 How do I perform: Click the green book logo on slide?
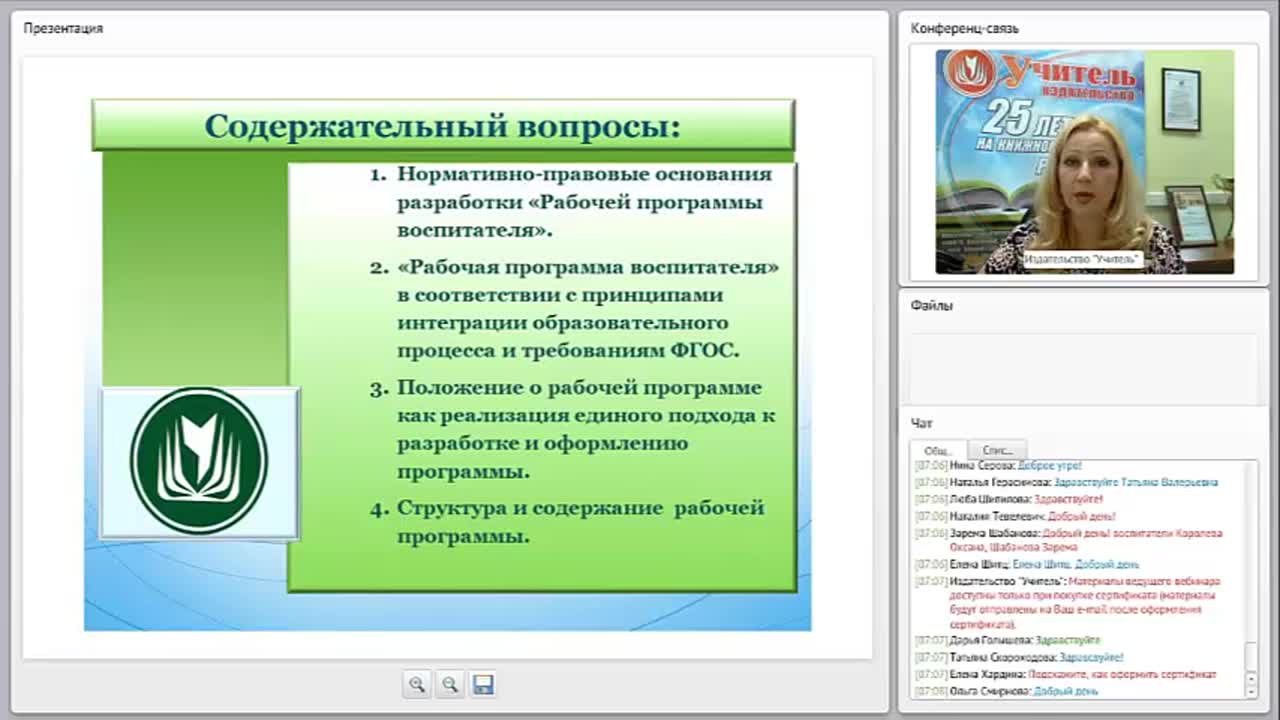pos(199,462)
